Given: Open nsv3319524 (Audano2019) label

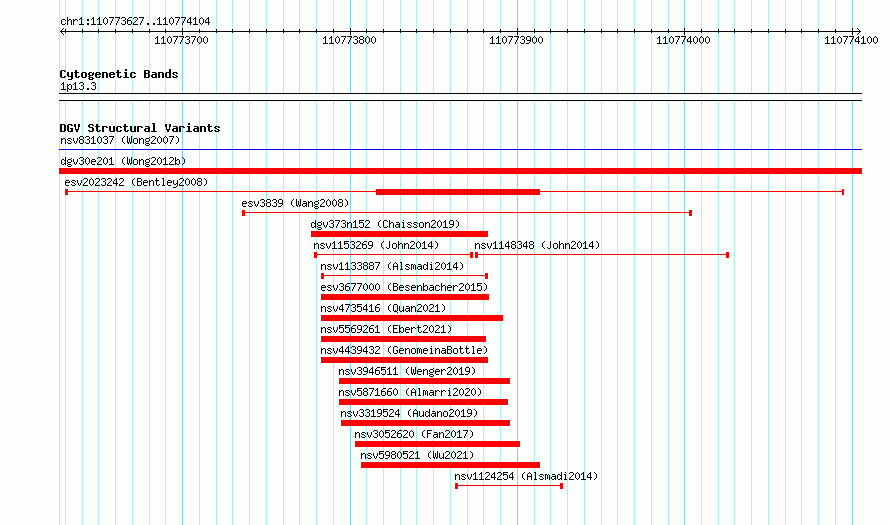Looking at the screenshot, I should point(409,413).
